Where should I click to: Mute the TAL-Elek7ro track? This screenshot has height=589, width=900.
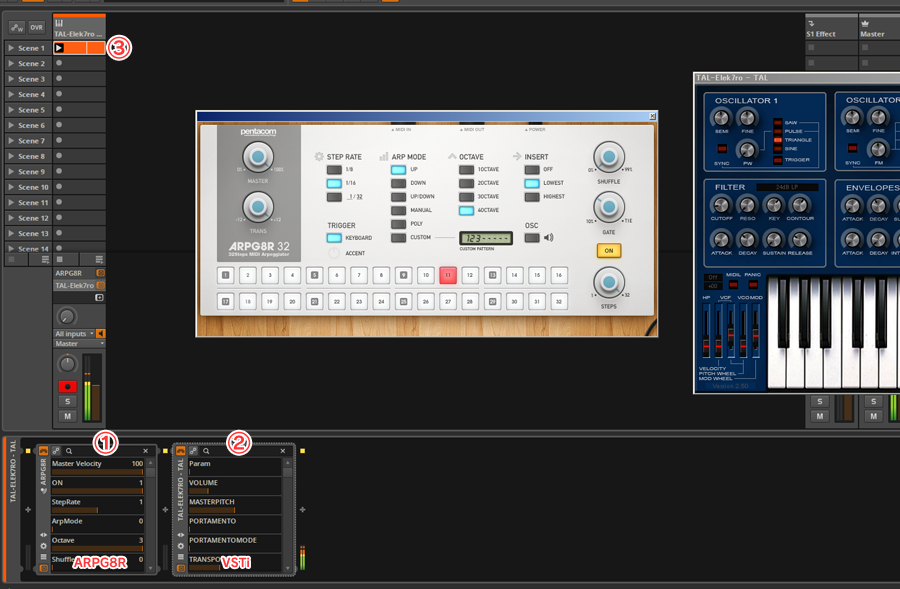tap(67, 416)
